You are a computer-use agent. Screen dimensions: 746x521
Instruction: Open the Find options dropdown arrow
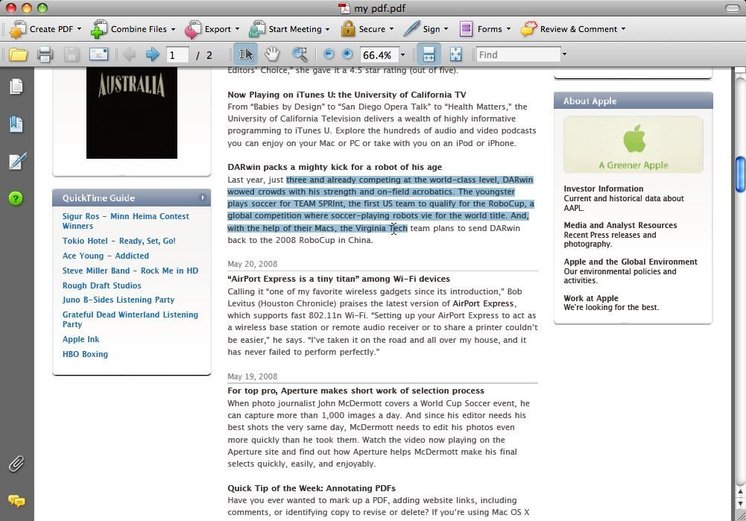pos(564,54)
